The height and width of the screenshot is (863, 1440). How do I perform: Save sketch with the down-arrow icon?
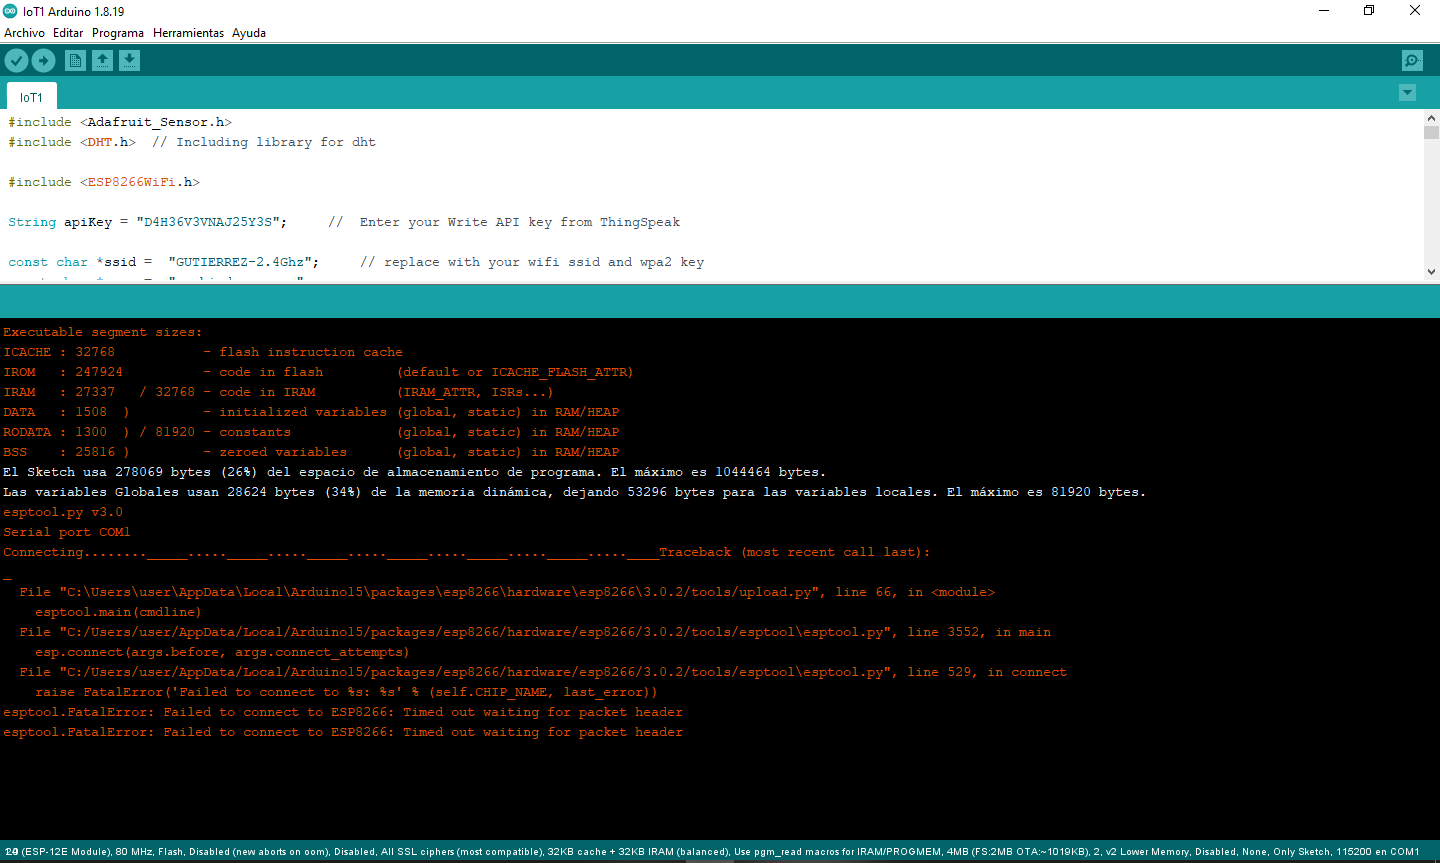tap(129, 61)
